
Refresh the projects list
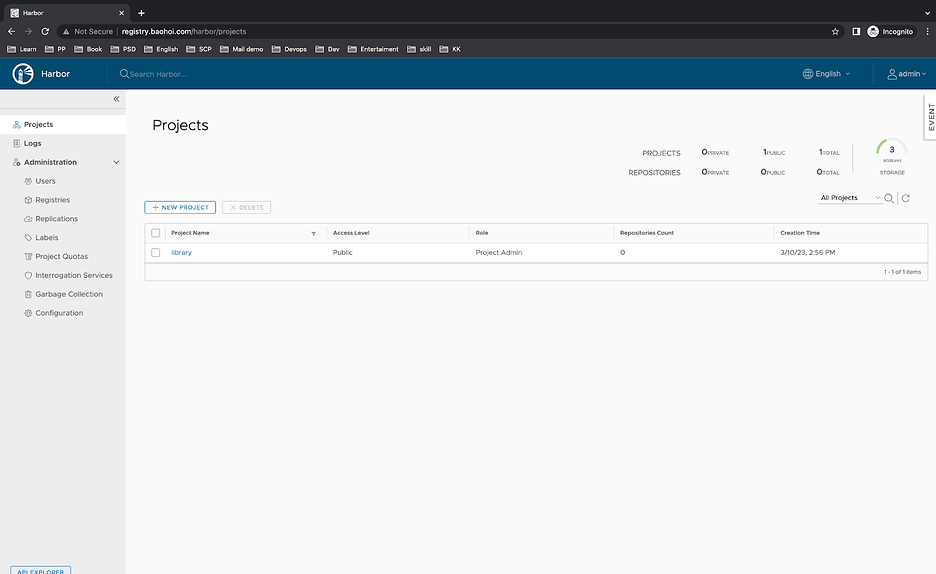click(x=906, y=198)
